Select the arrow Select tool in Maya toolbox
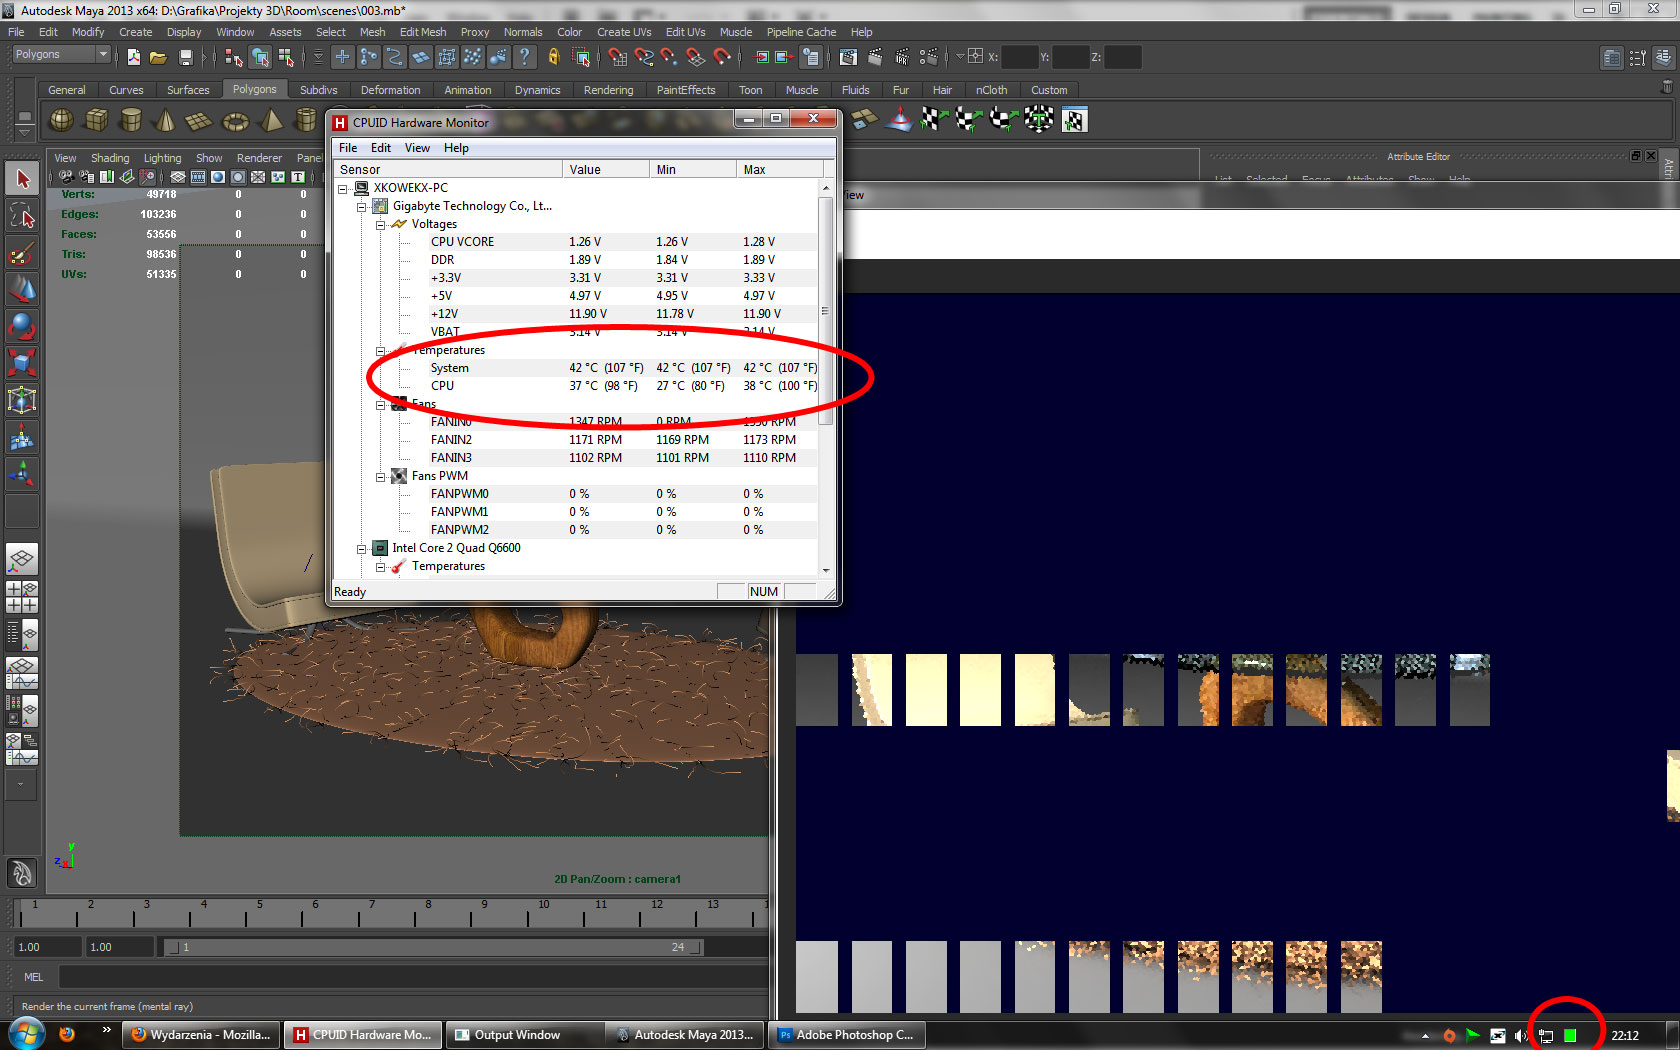This screenshot has width=1680, height=1050. 22,180
